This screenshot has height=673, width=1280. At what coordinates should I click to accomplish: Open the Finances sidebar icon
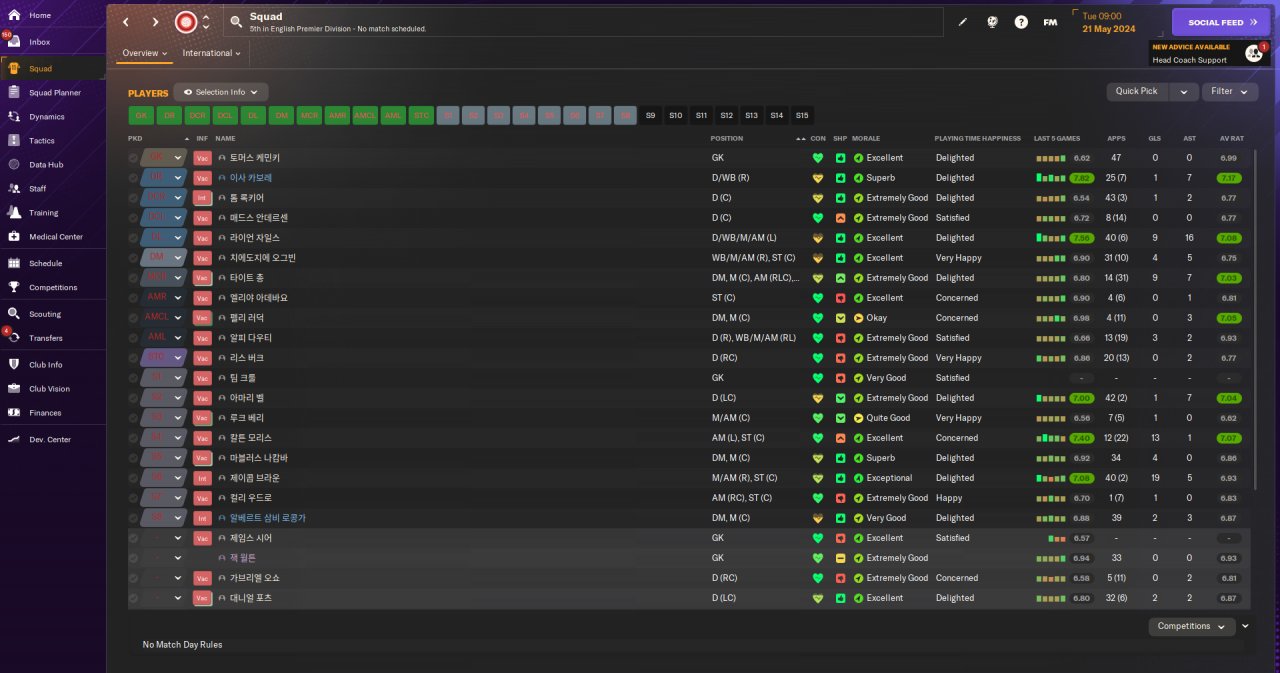[14, 412]
